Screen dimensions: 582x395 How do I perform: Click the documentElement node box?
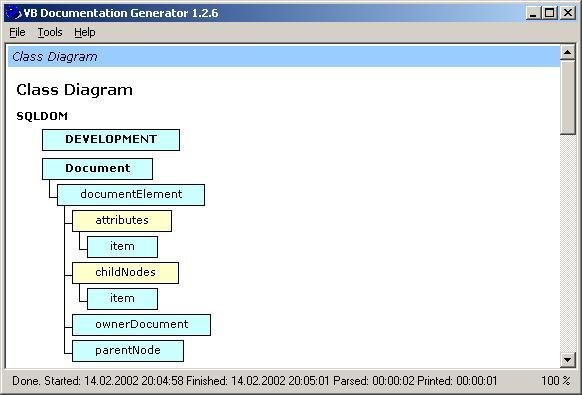click(x=131, y=195)
